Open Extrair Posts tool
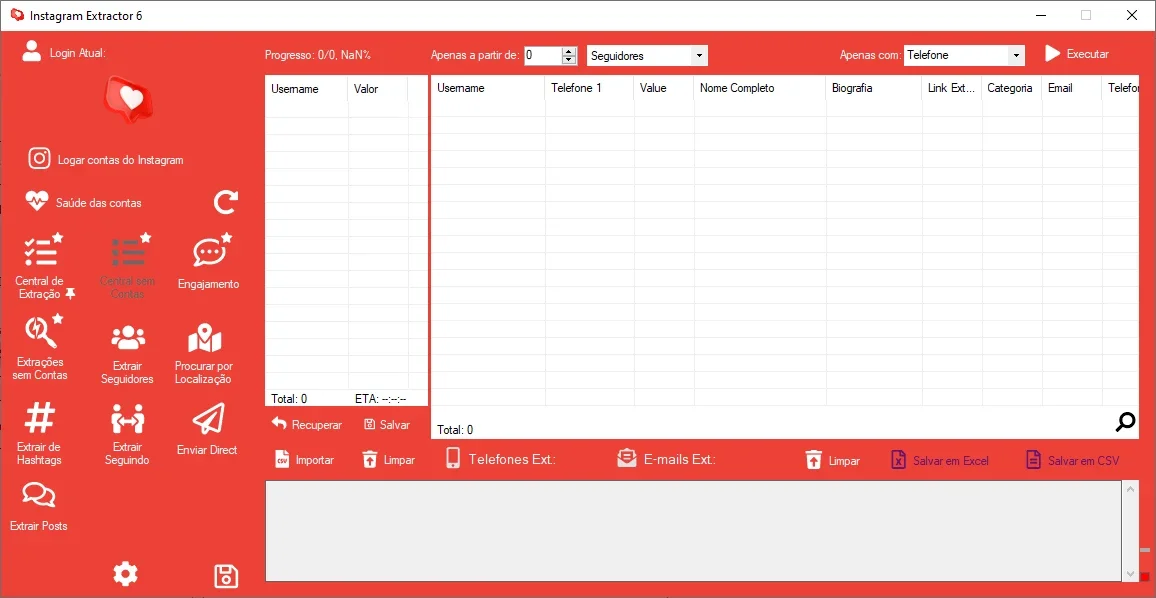 38,507
